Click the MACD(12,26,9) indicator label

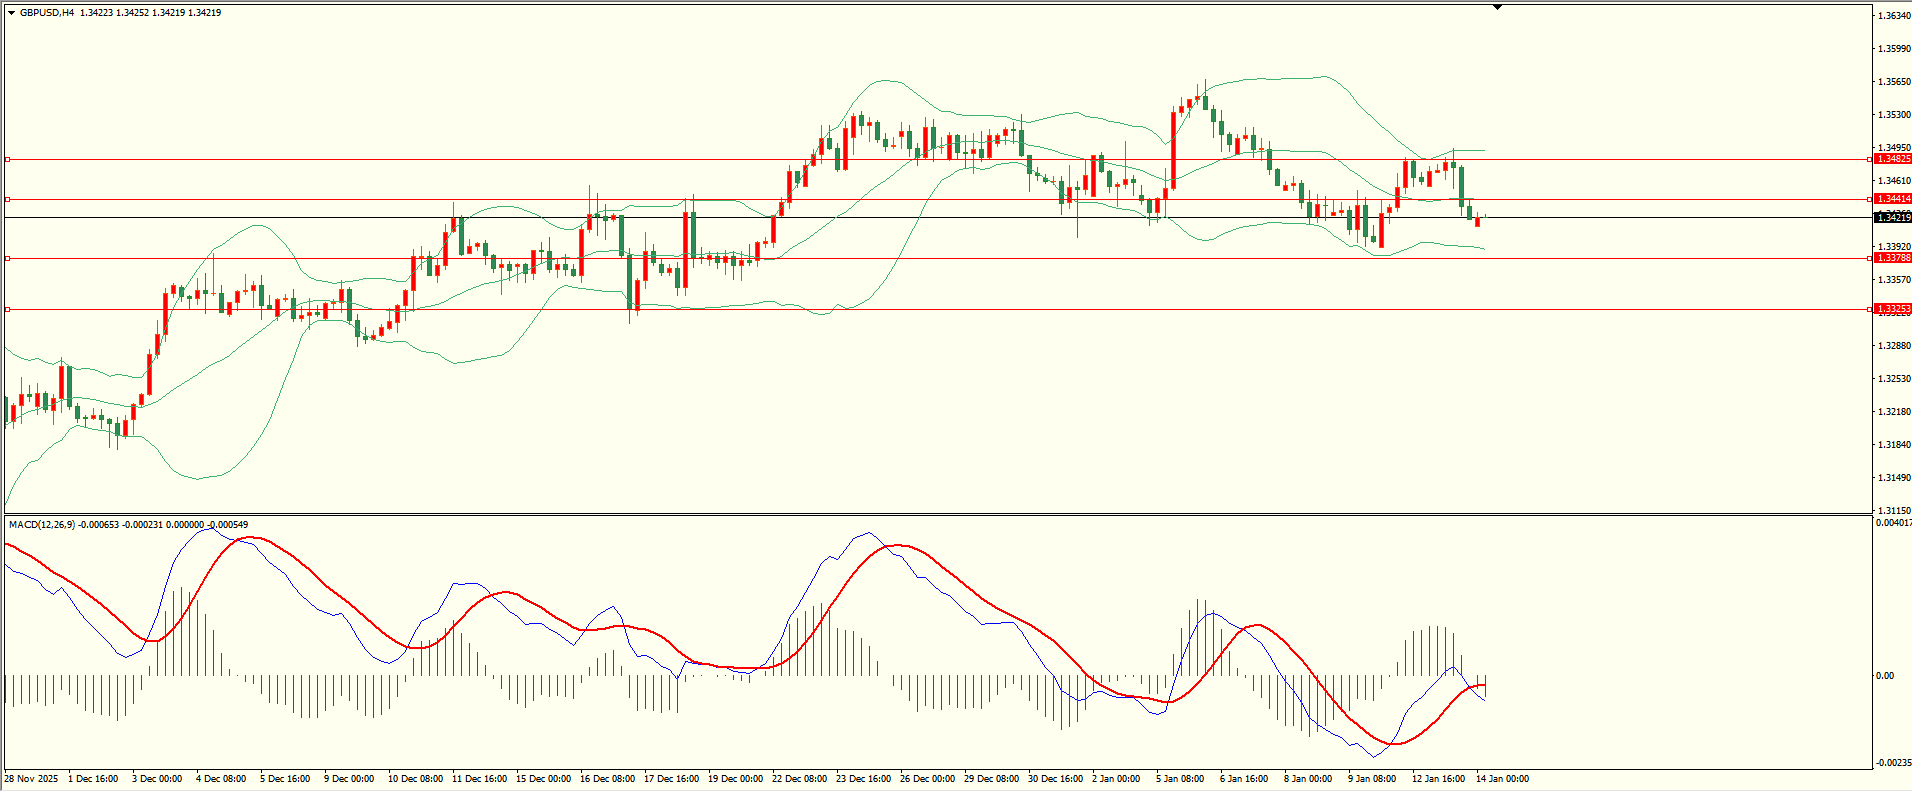pyautogui.click(x=40, y=524)
